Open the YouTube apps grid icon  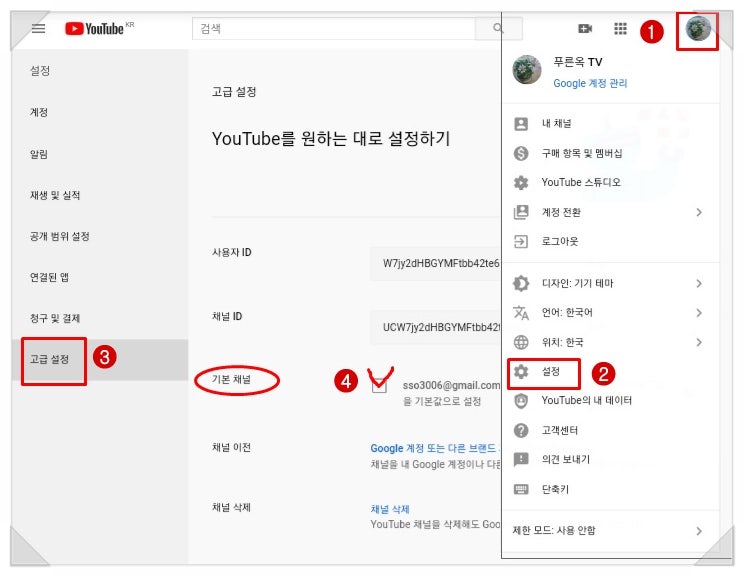coord(620,29)
